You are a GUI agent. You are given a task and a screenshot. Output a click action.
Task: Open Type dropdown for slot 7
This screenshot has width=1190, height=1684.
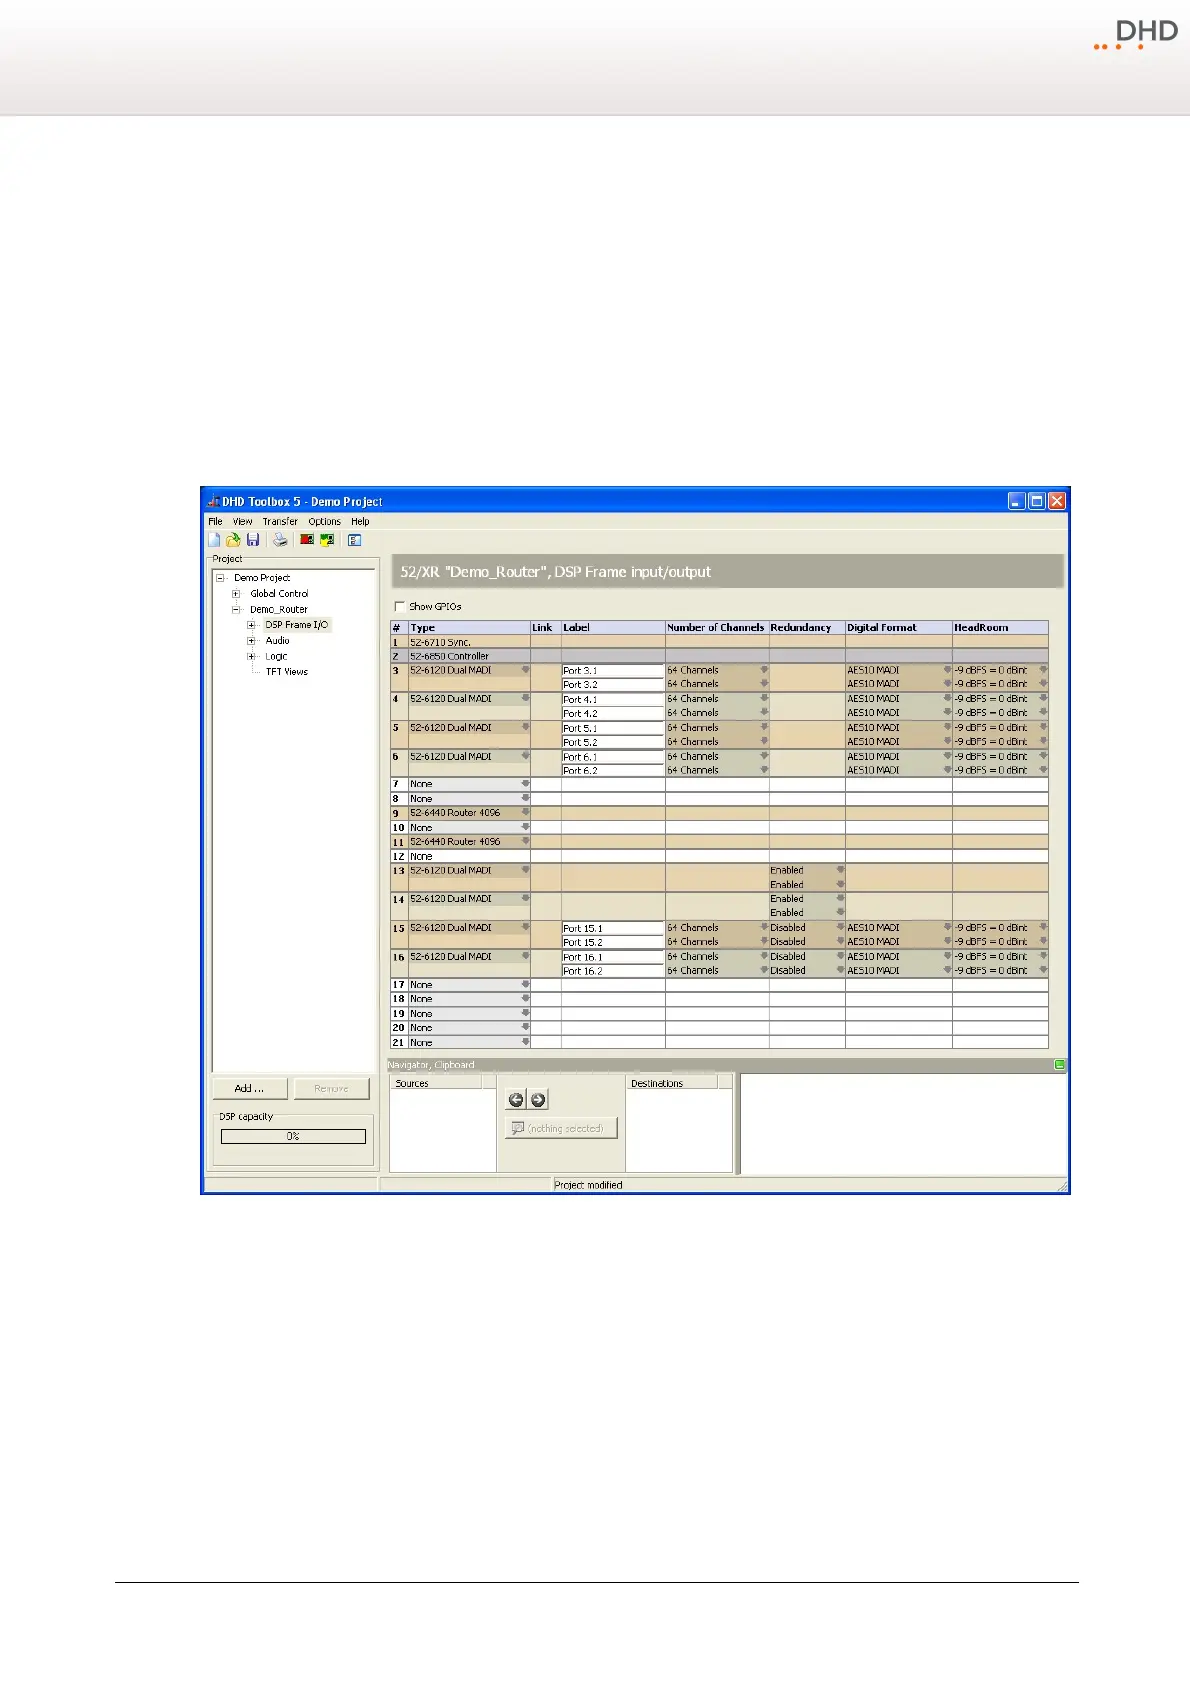(525, 784)
